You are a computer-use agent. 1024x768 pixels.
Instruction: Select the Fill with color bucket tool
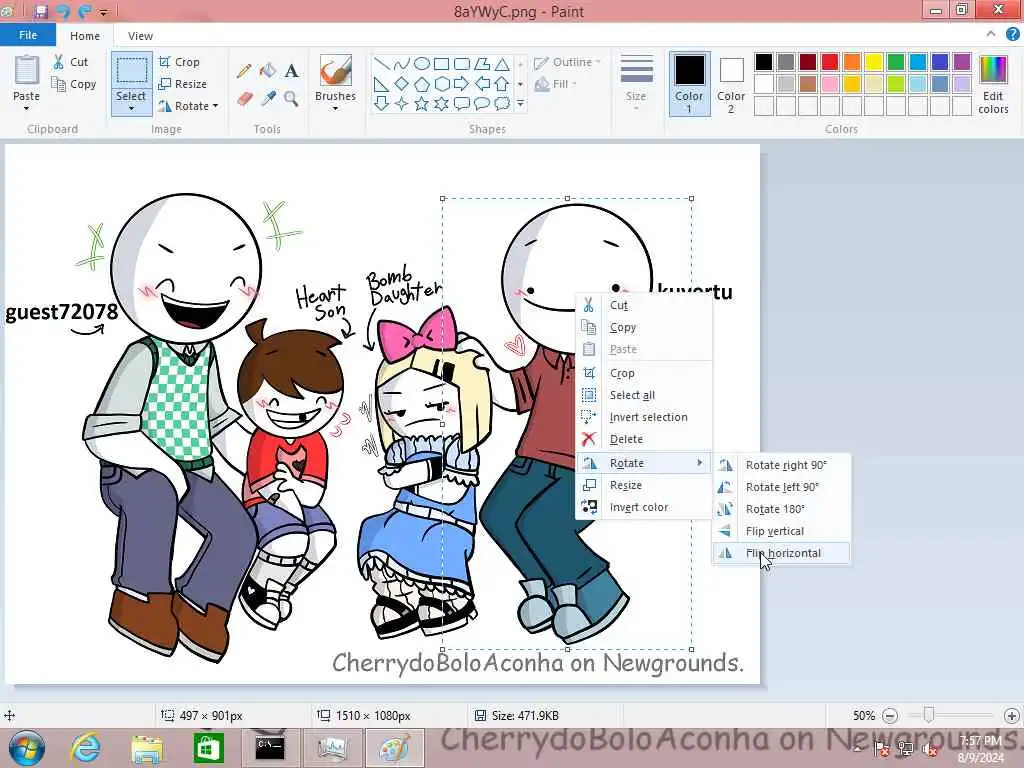[x=268, y=71]
